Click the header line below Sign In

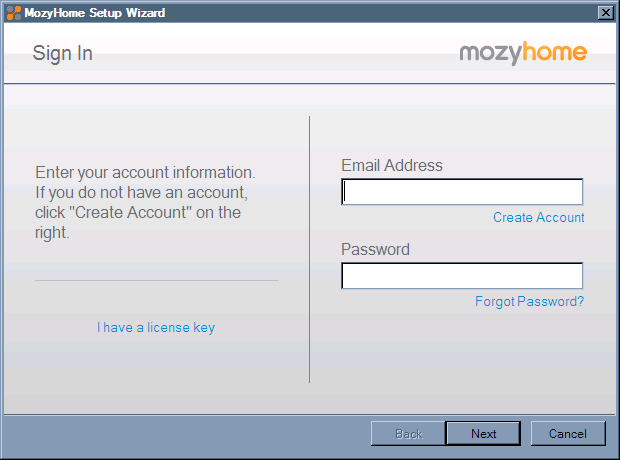click(310, 84)
